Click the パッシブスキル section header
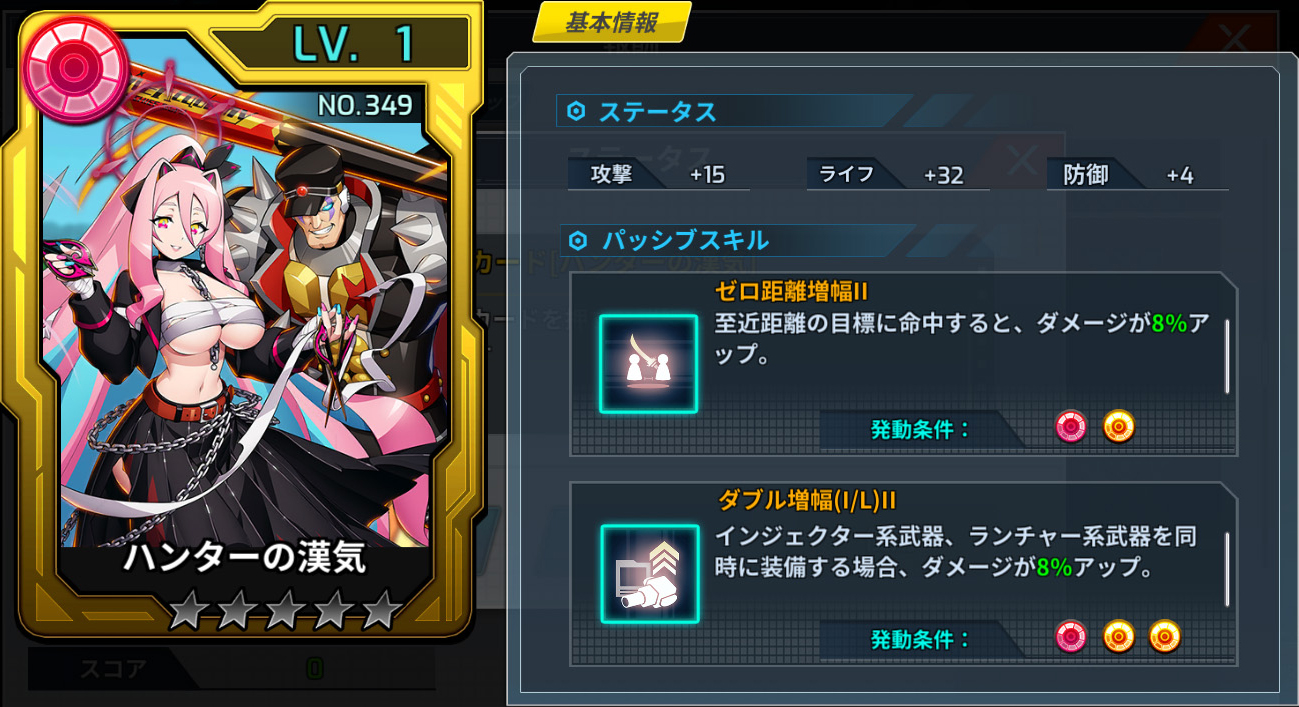Screen dimensions: 1299x707 point(738,241)
